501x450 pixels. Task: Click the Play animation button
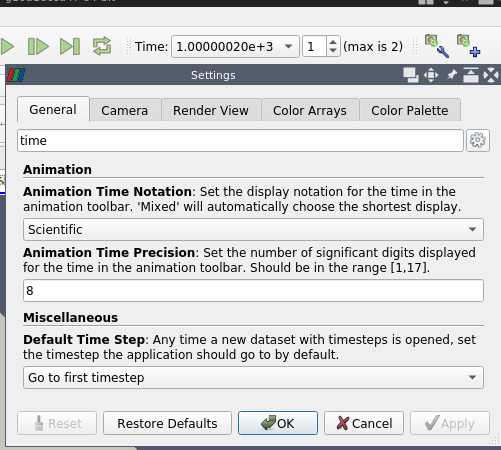pos(6,46)
